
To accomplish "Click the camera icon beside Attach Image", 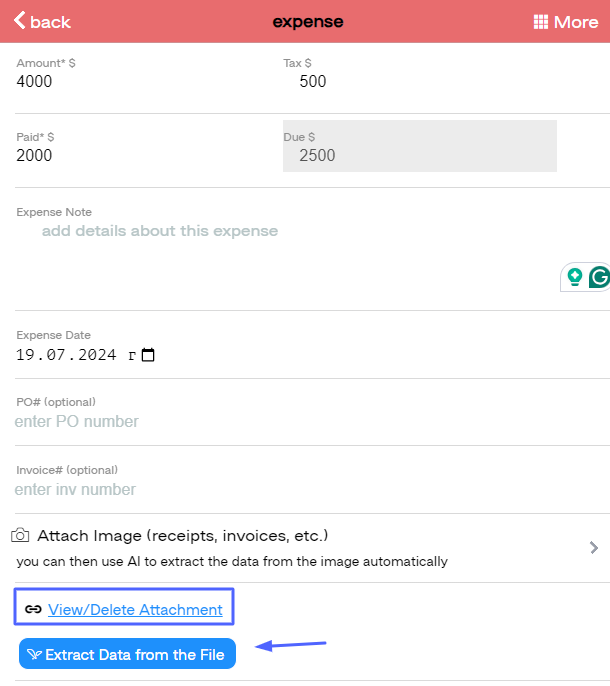I will pos(20,536).
